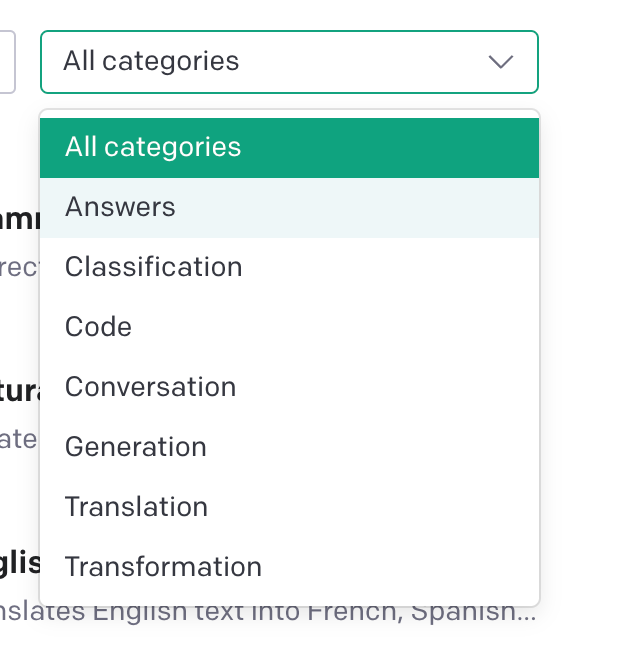Click the bold title fragment ending in 'glis'
Viewport: 626px width, 652px height.
(x=20, y=563)
